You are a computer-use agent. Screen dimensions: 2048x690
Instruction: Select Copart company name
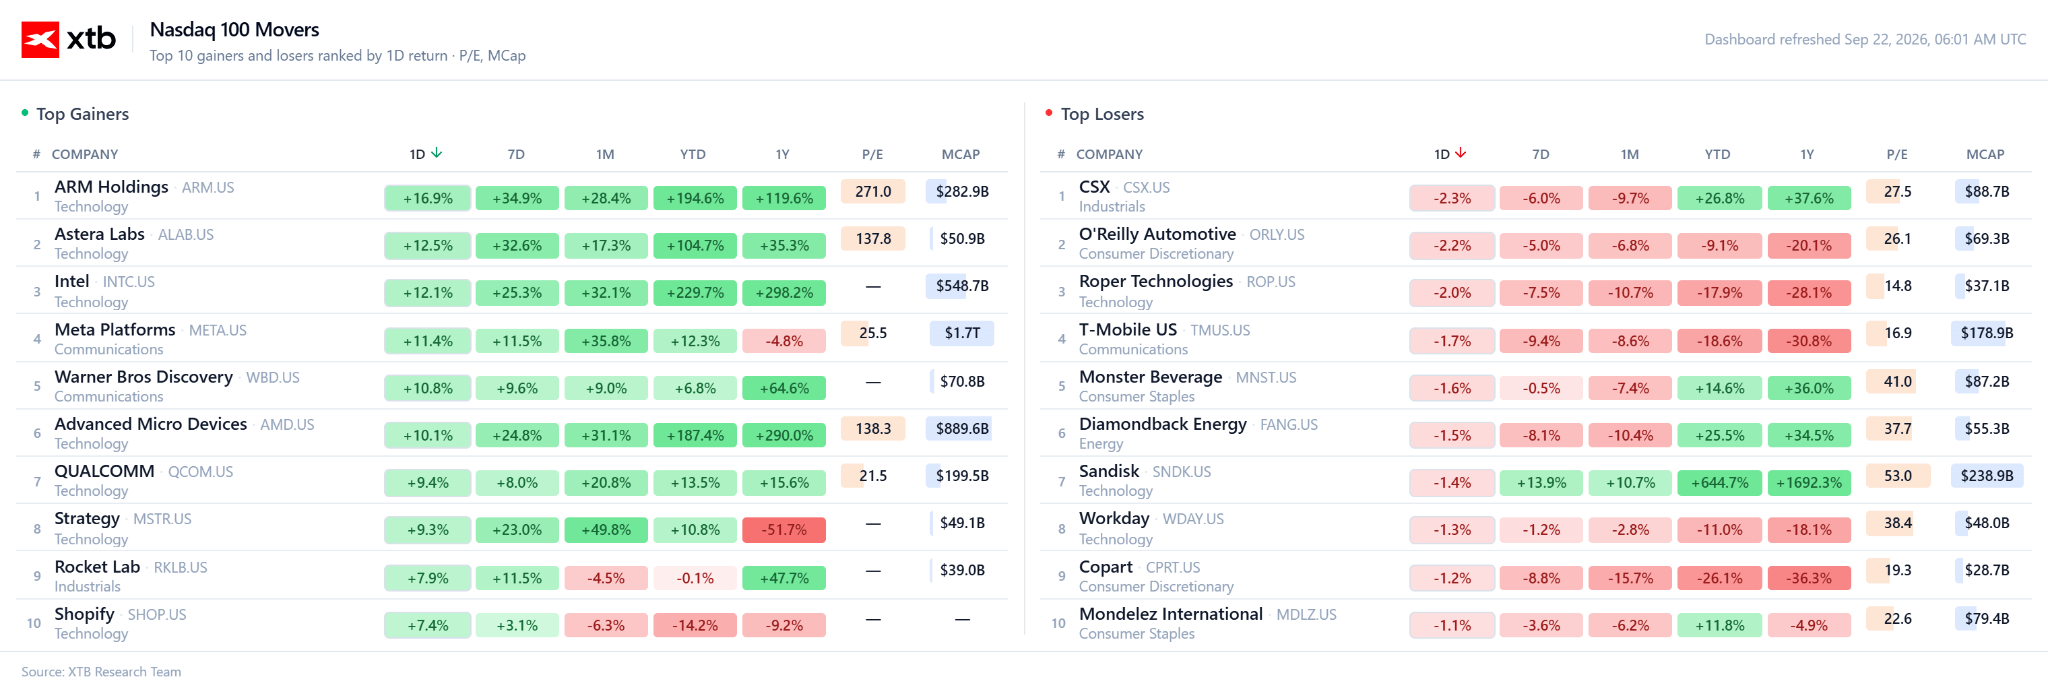click(x=1106, y=567)
